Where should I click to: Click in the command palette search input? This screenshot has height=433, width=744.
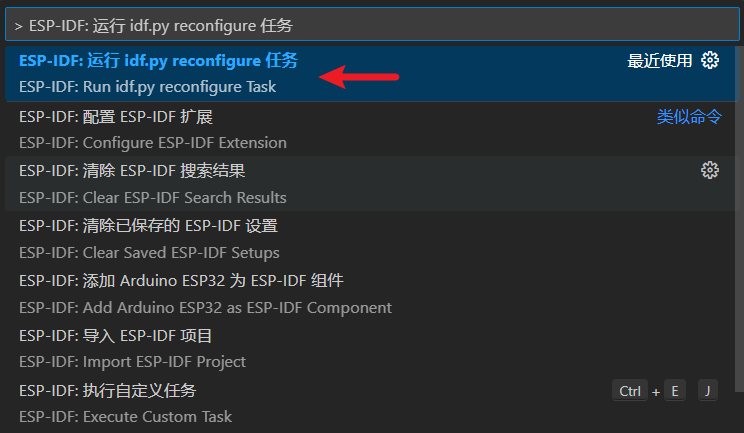pos(371,24)
